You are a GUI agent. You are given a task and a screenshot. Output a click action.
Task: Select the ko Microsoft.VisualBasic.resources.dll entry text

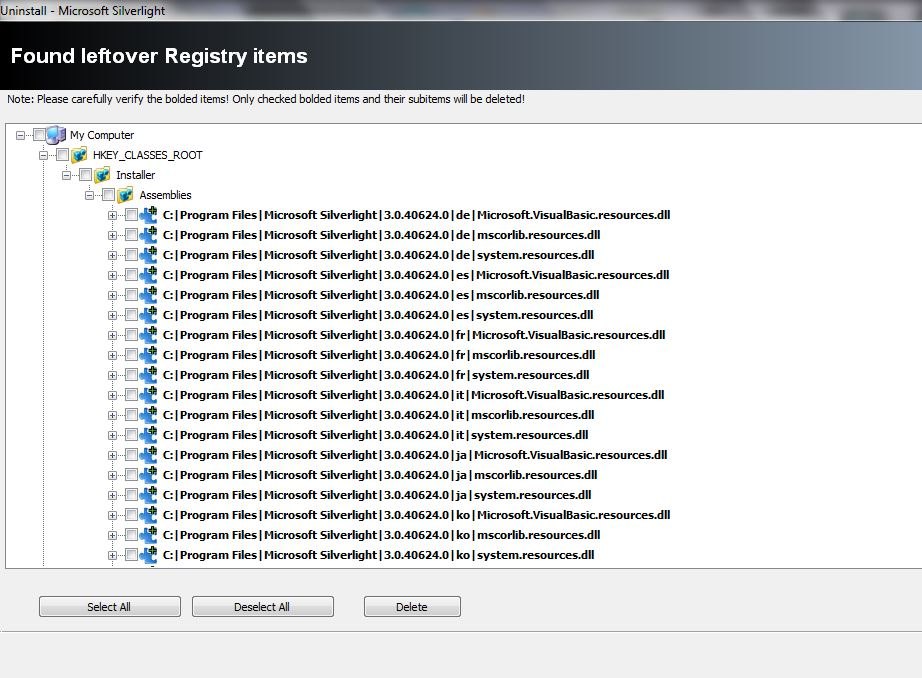(x=416, y=515)
